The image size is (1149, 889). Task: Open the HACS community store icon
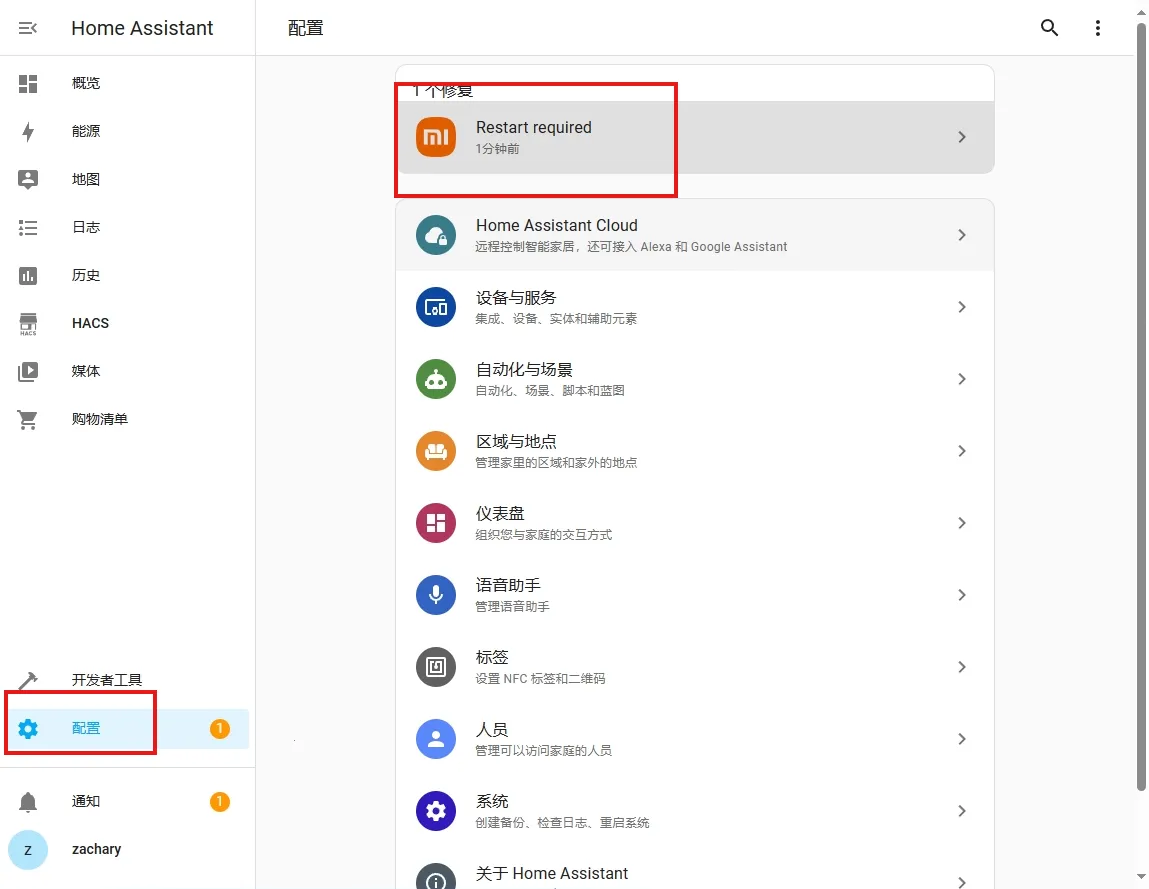[x=28, y=323]
